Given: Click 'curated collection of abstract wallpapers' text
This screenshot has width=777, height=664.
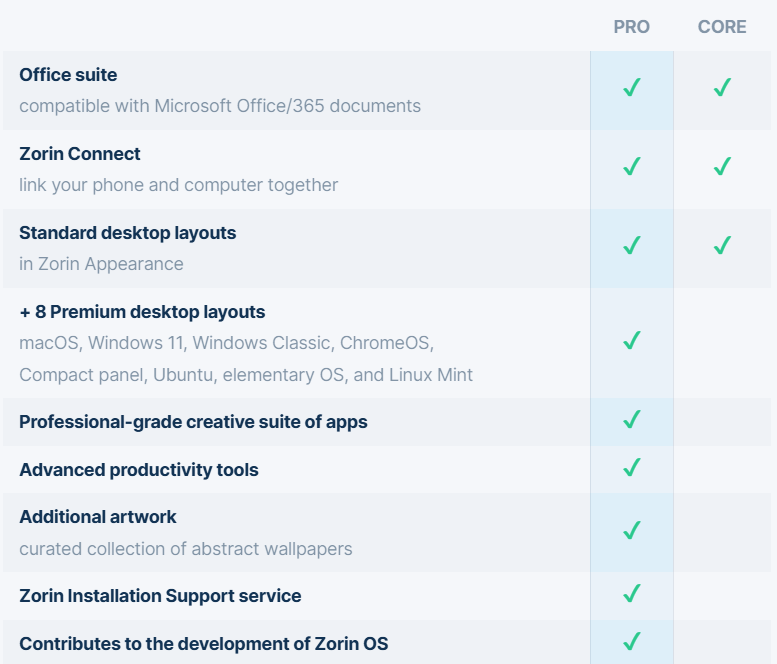Looking at the screenshot, I should point(185,549).
